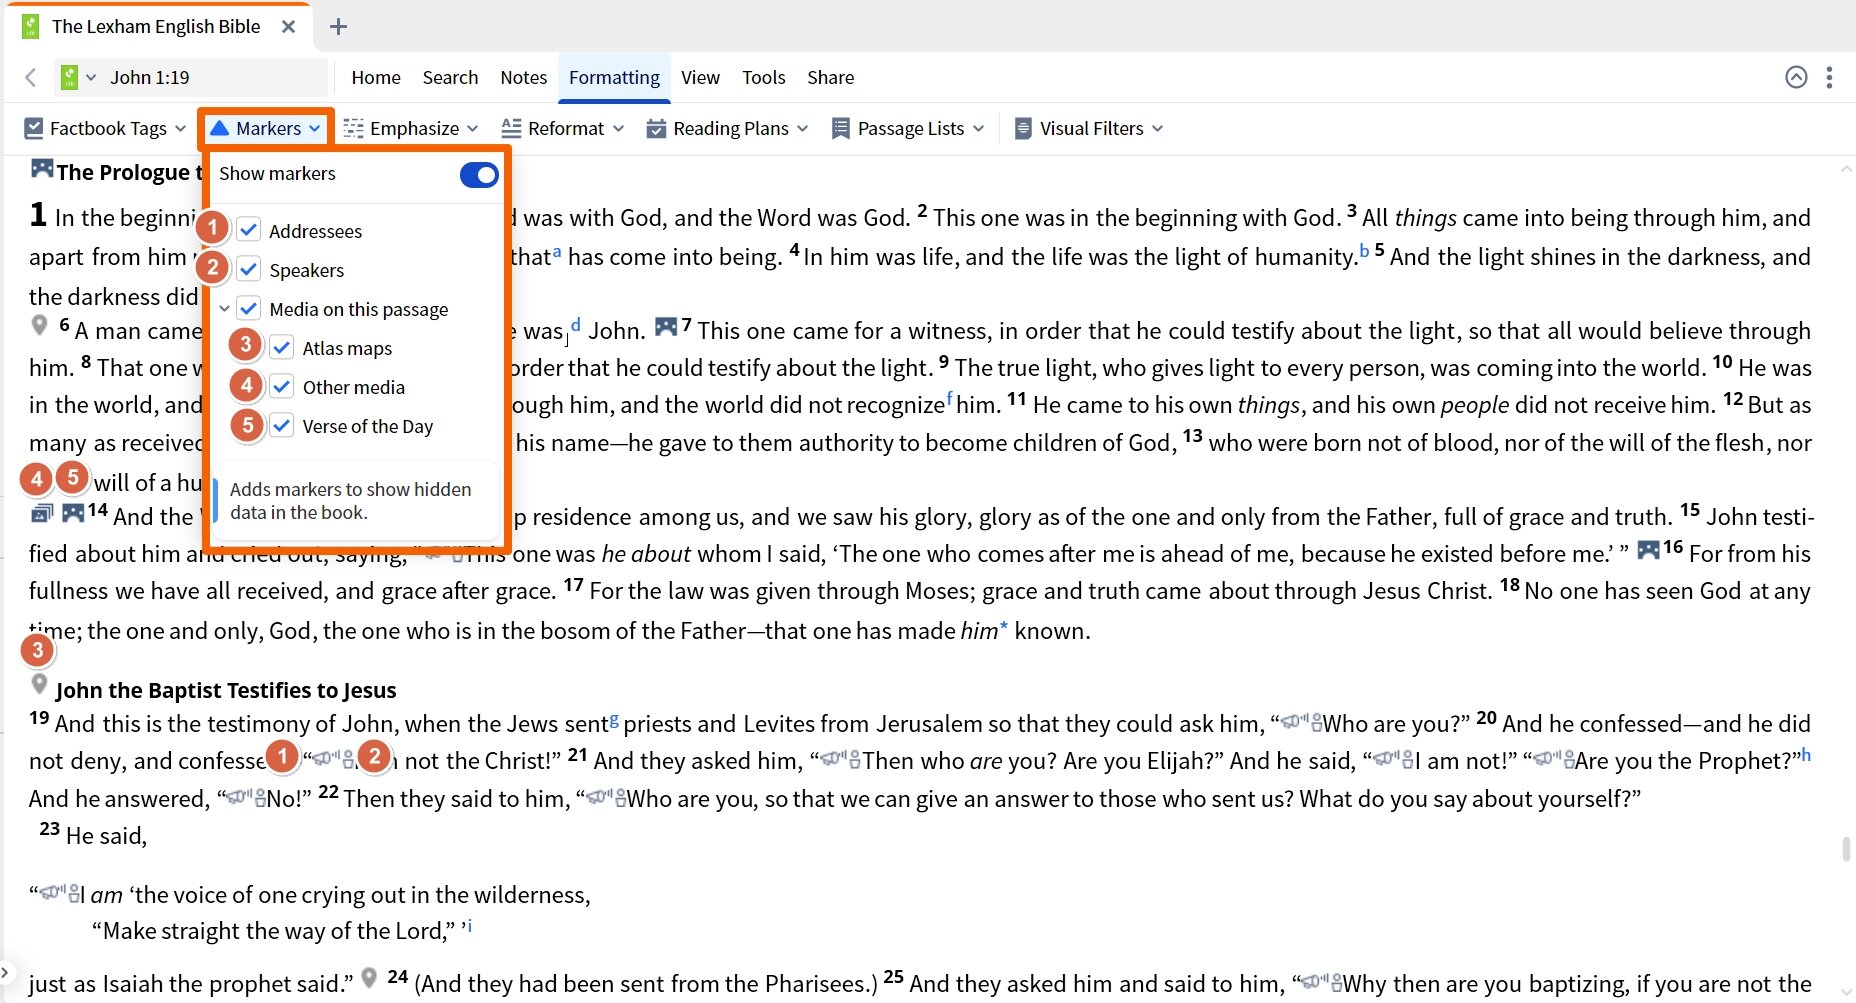Screen dimensions: 1856x1003
Task: Select the Formatting tab
Action: [x=614, y=77]
